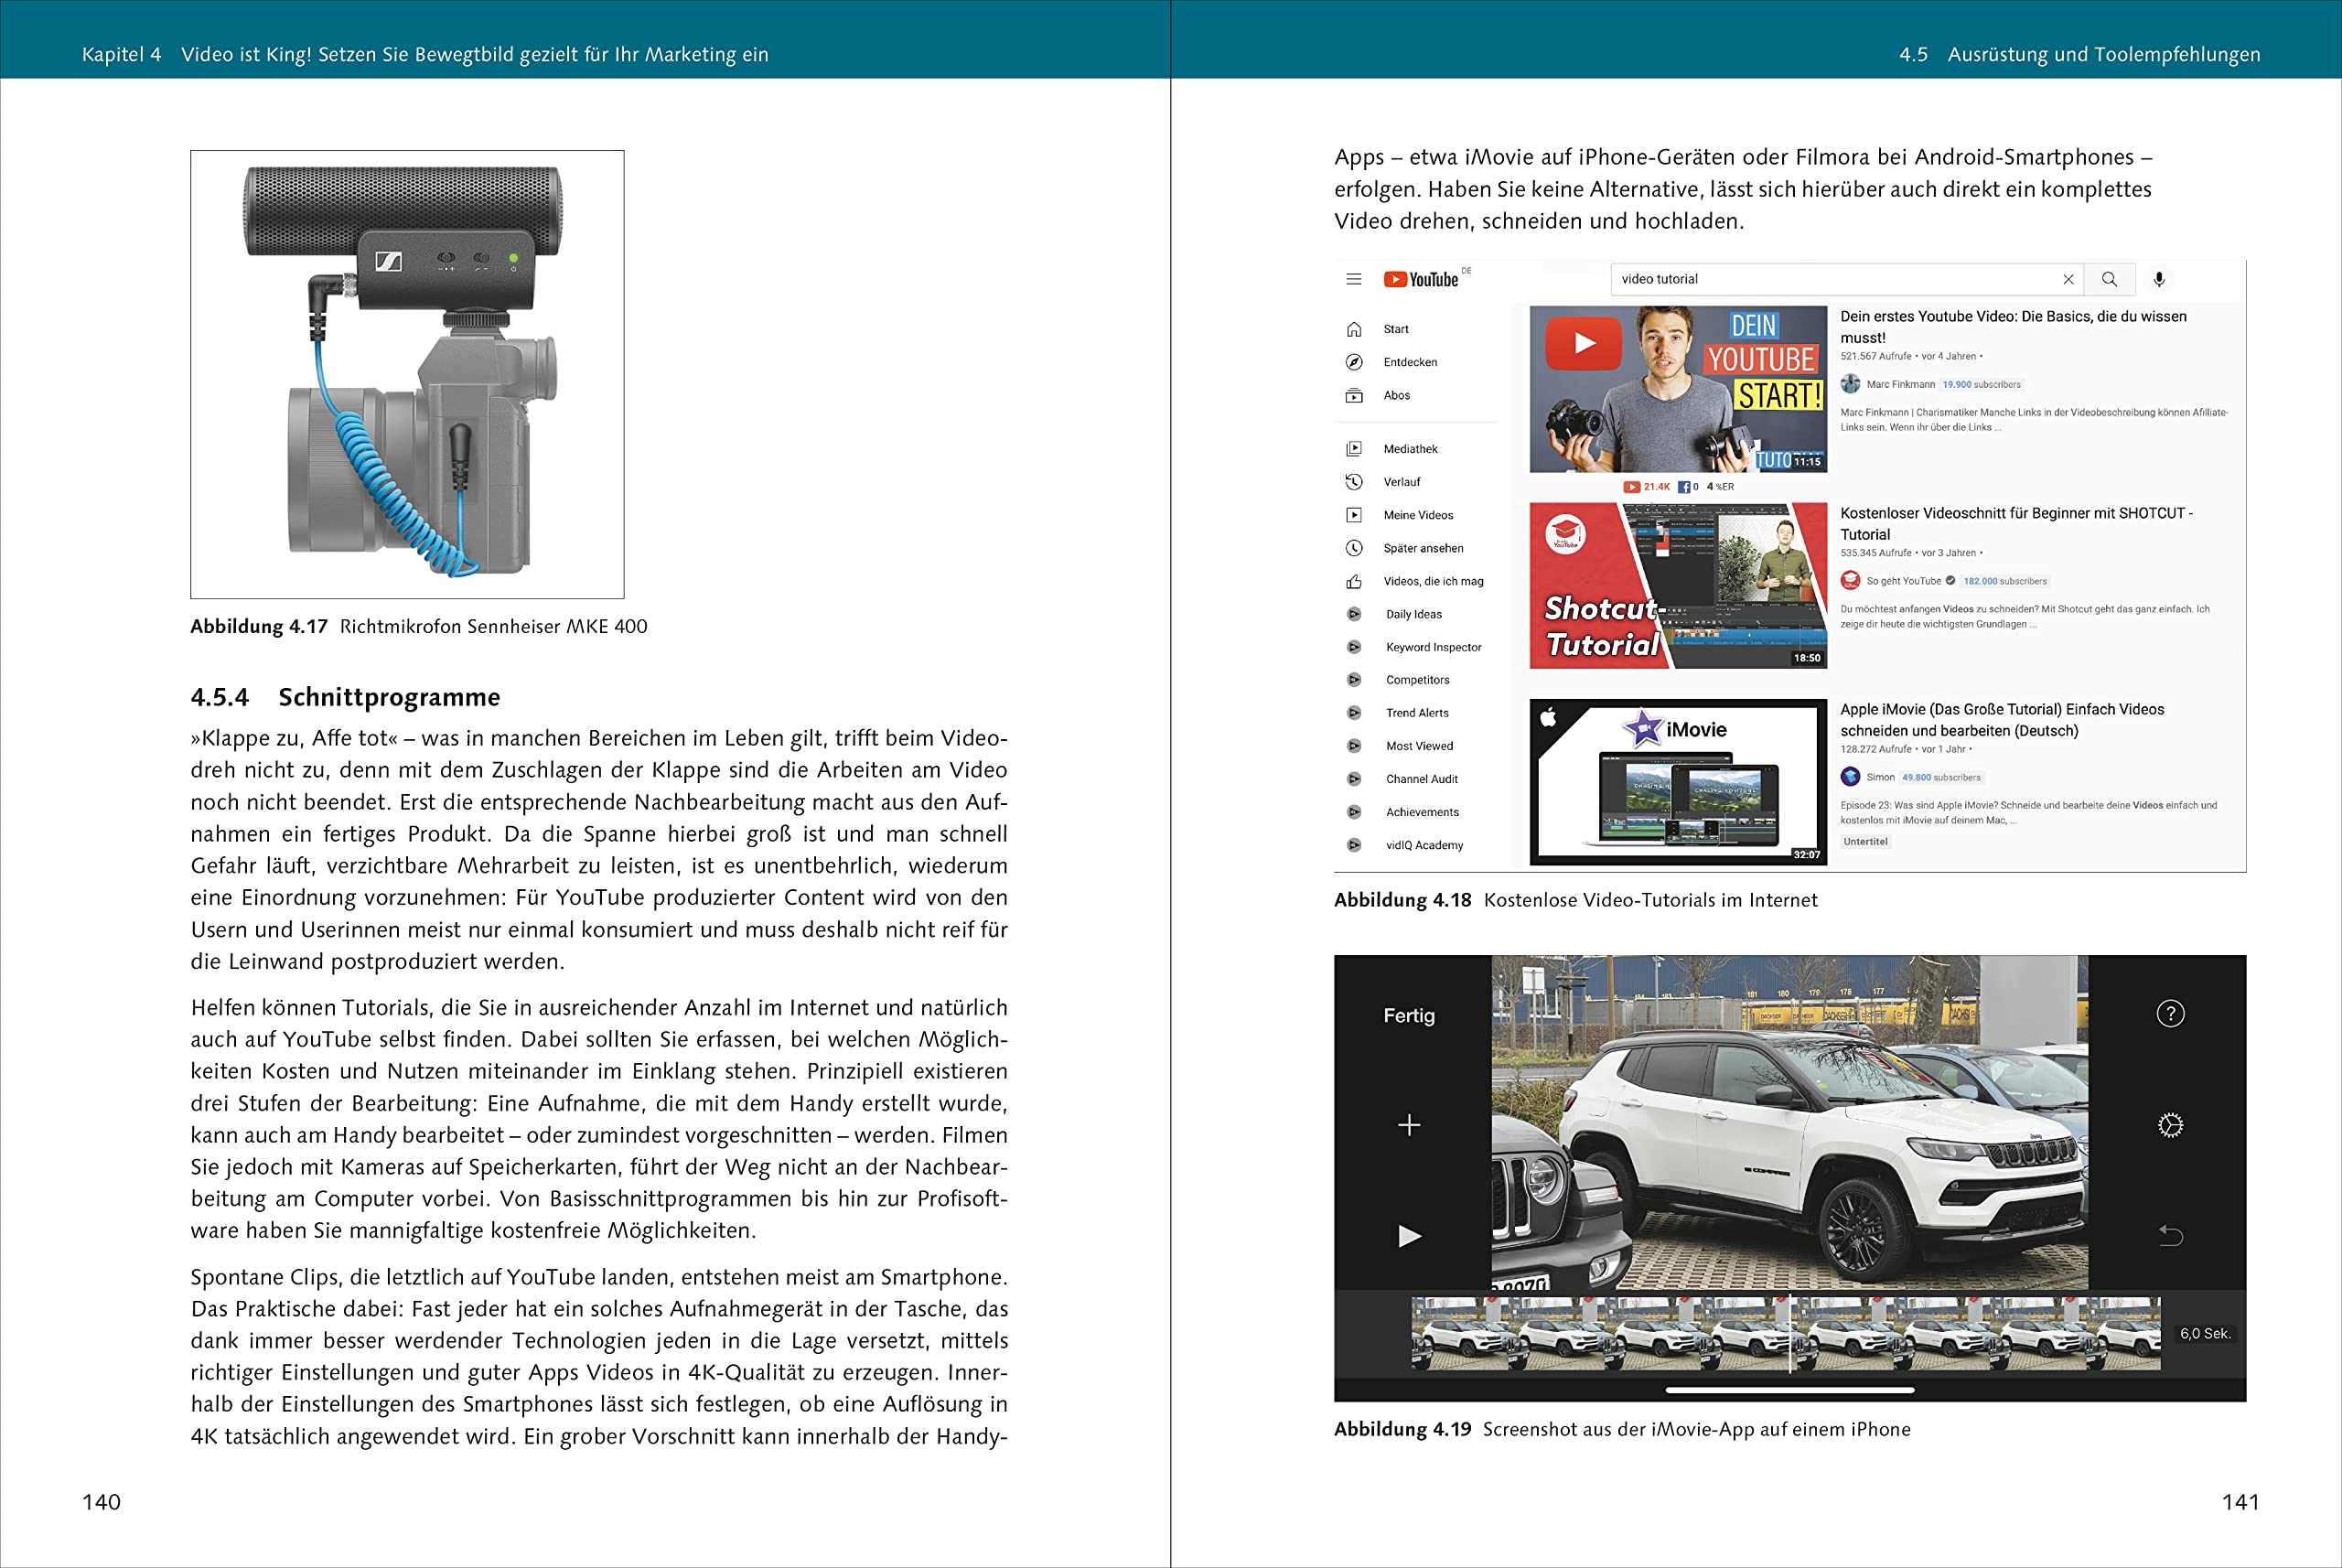
Task: Tap Fertig in iMovie app
Action: 1408,1016
